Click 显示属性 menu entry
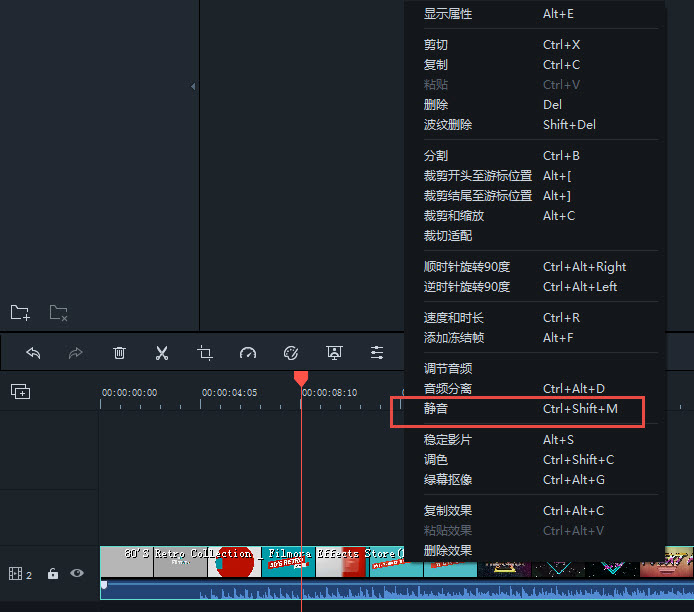Viewport: 694px width, 612px height. coord(447,14)
